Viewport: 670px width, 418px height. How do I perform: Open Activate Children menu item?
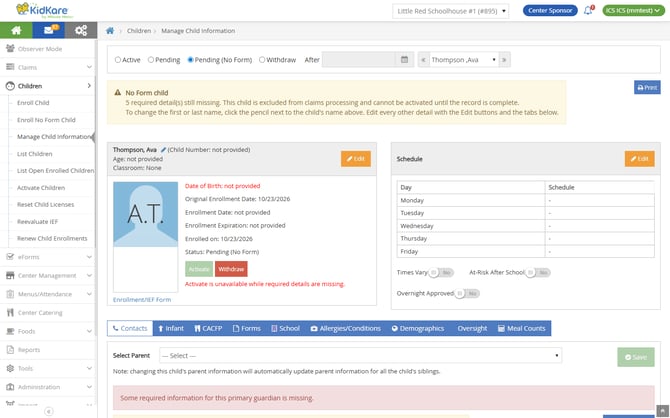[x=41, y=188]
